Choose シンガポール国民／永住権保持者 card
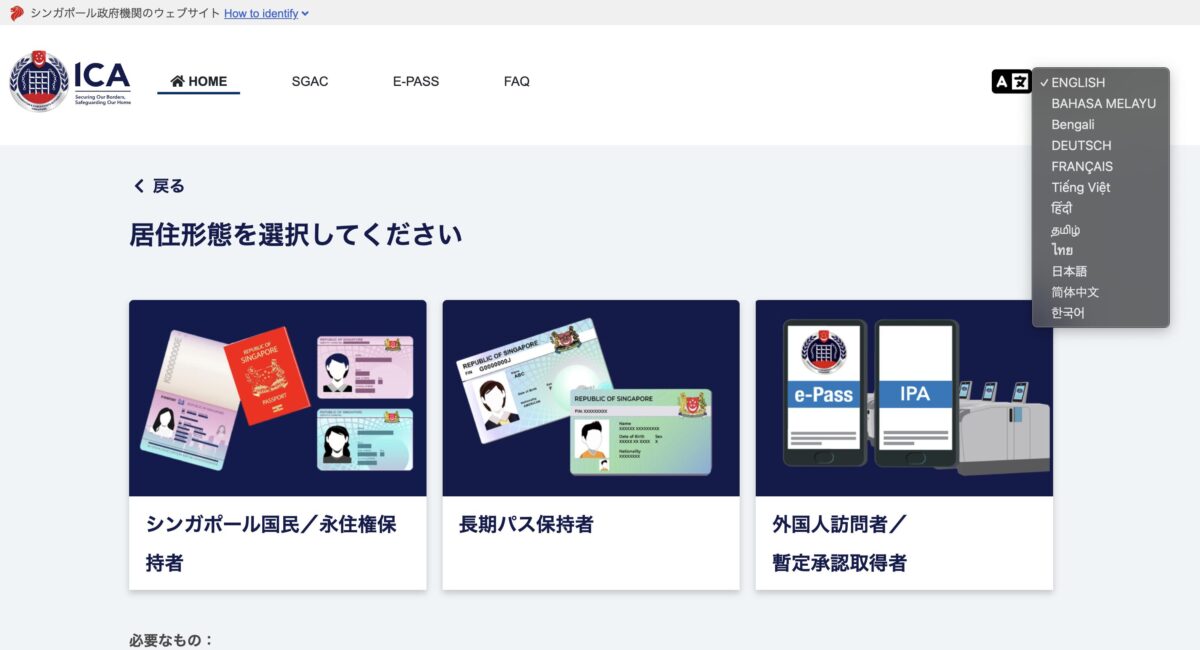This screenshot has width=1200, height=650. (x=278, y=445)
